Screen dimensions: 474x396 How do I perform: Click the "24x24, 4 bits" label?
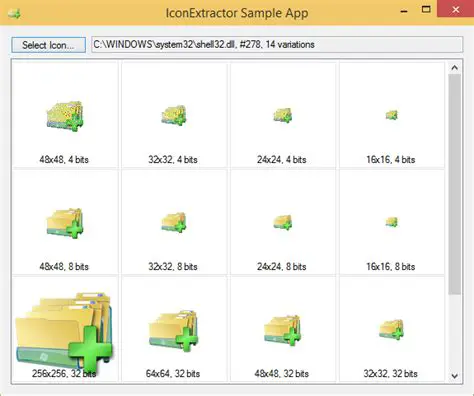[282, 160]
